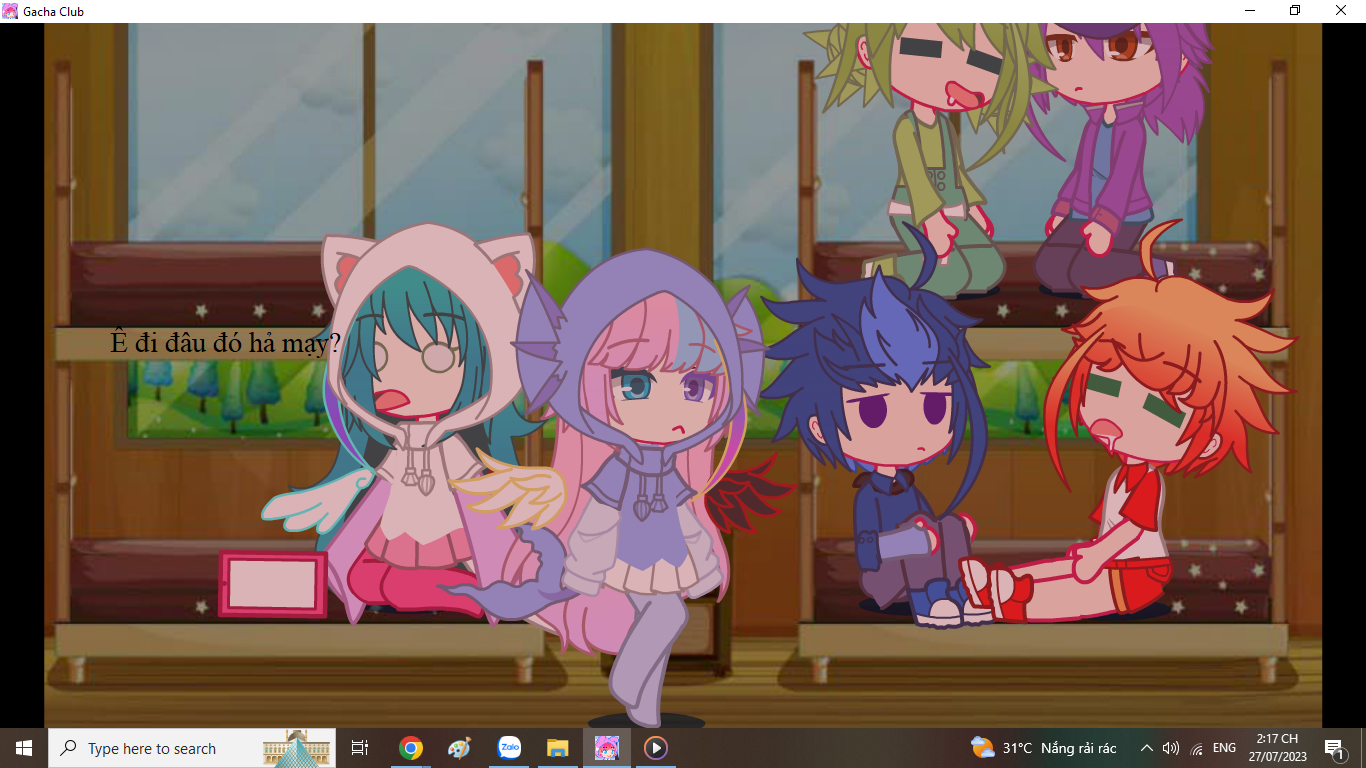Open the Wi-Fi network icon
1366x768 pixels.
[1197, 748]
